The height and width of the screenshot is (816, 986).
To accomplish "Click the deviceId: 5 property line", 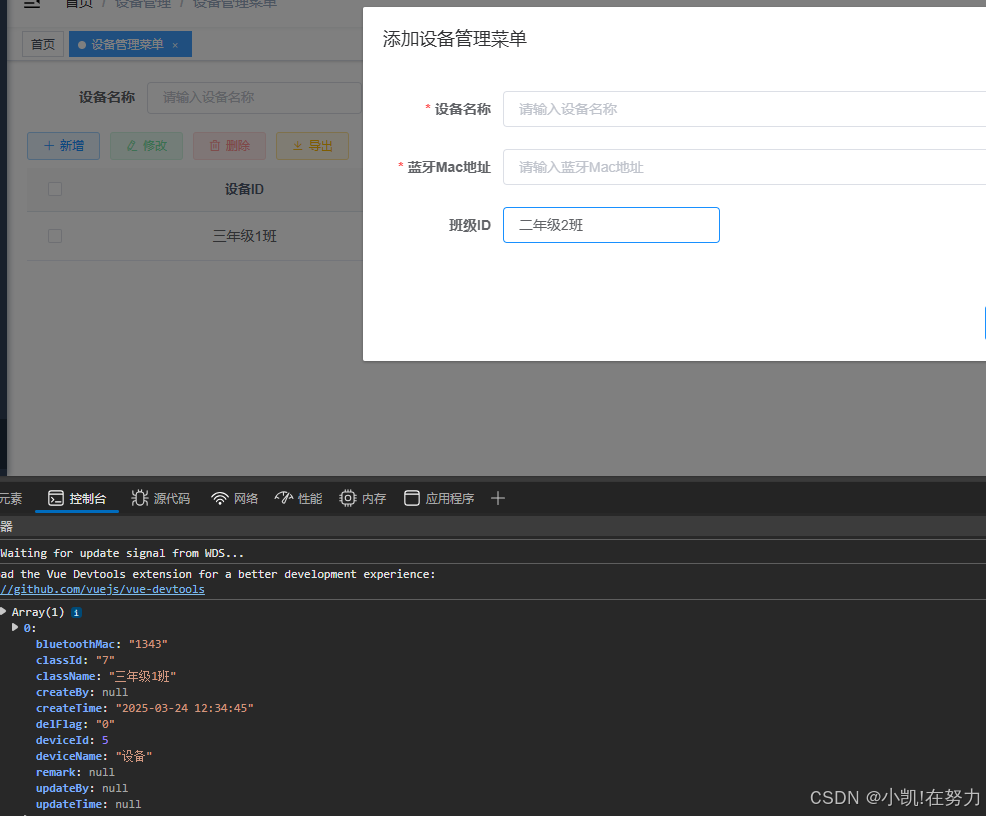I will click(72, 740).
